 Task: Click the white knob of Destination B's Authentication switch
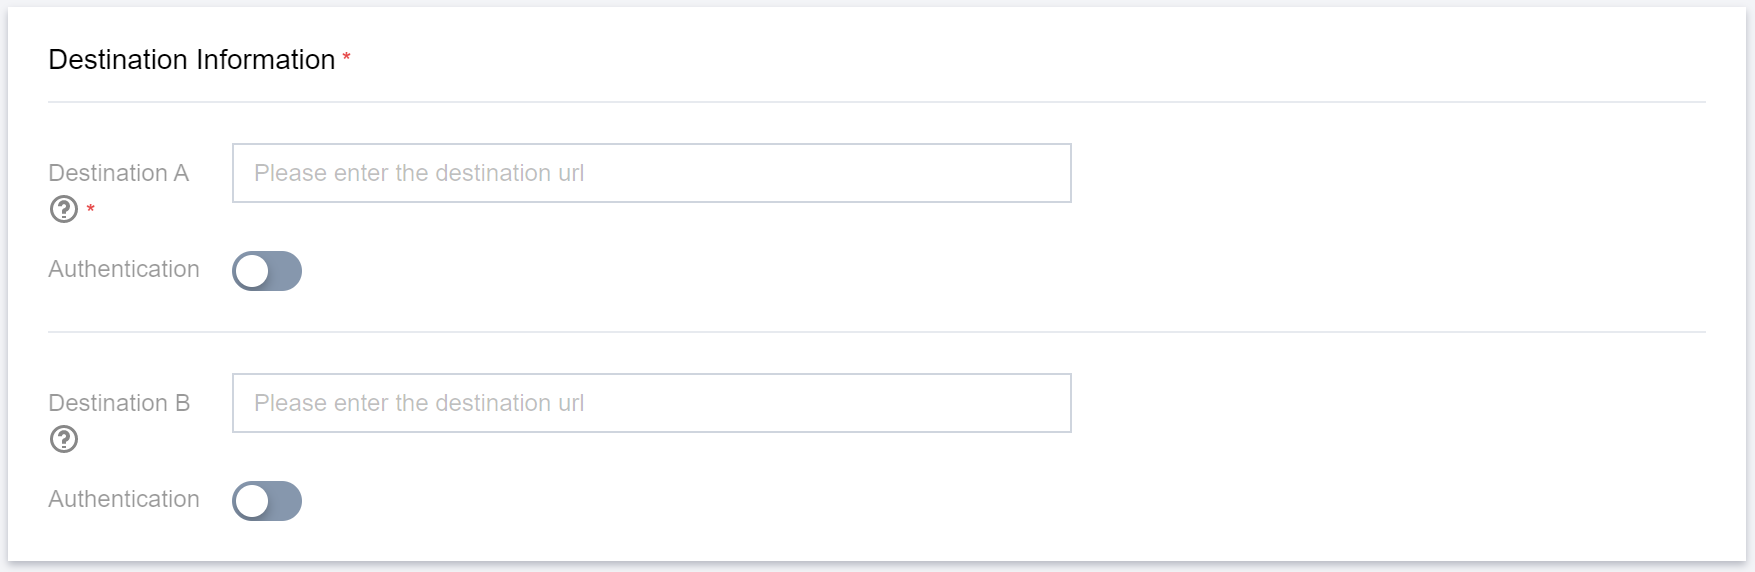[252, 501]
